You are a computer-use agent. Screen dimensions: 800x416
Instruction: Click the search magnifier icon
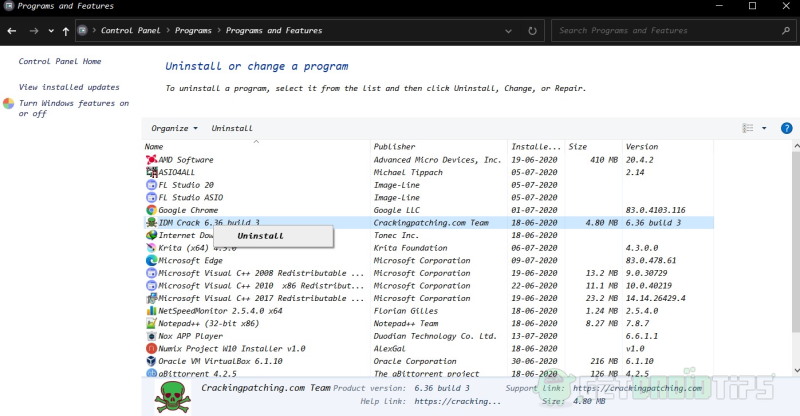(x=786, y=31)
